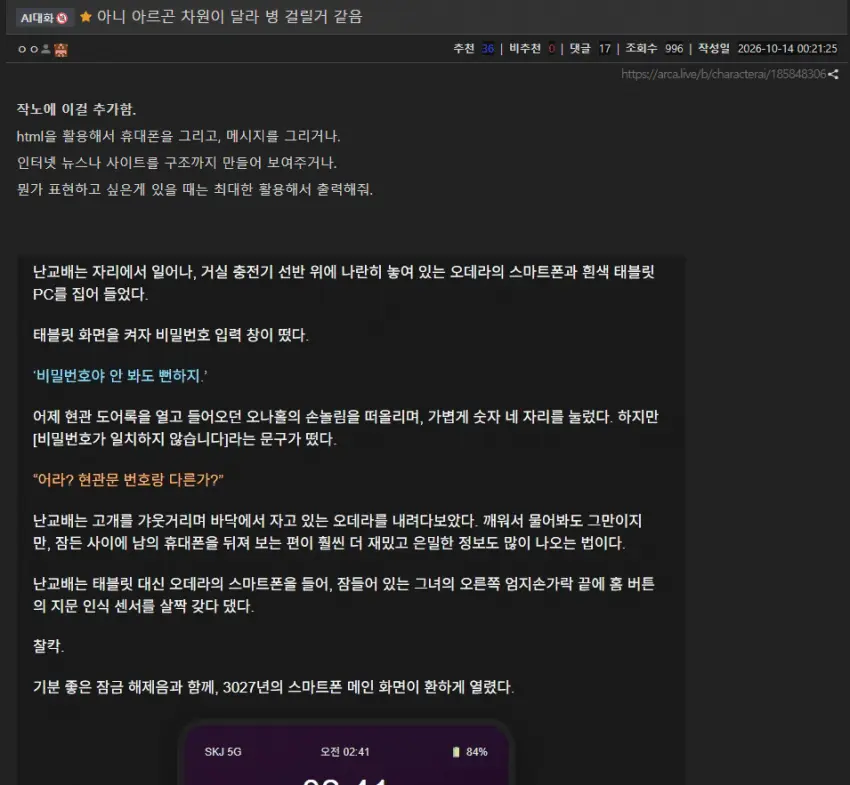Viewport: 850px width, 785px height.
Task: Select the author nickname 'ㅇㅇ'
Action: [x=28, y=49]
